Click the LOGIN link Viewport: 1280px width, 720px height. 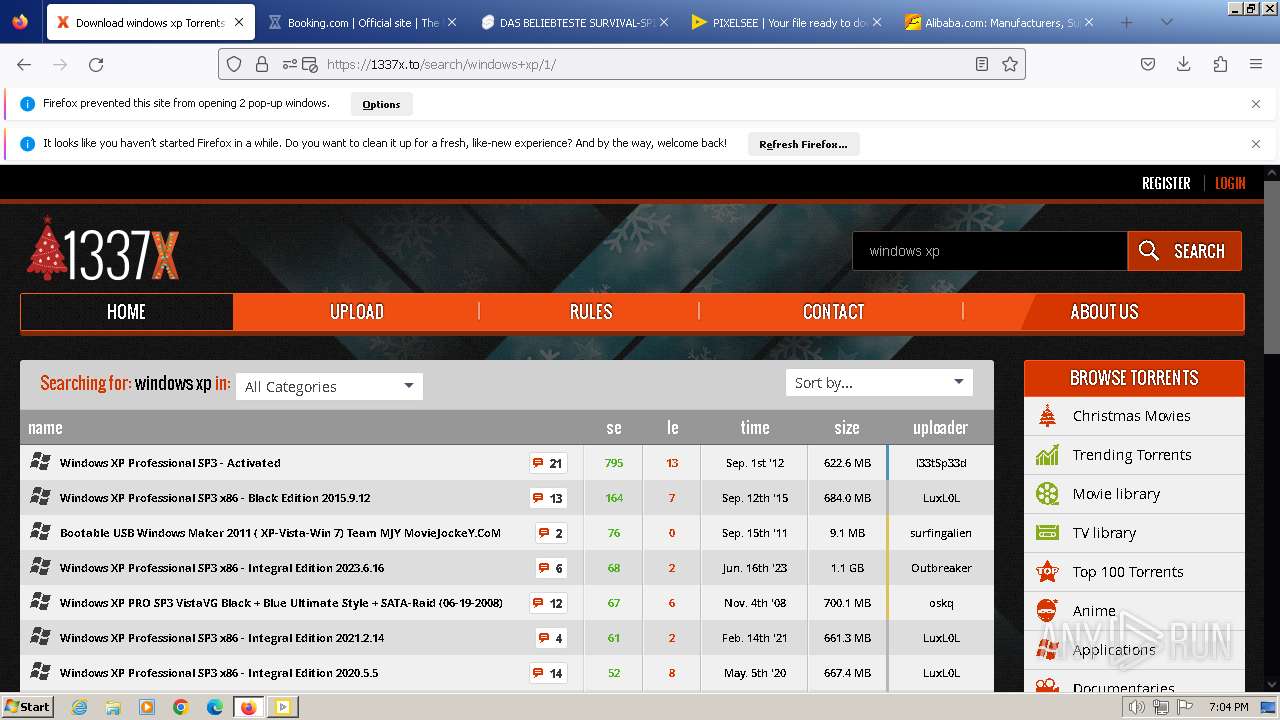click(1230, 183)
